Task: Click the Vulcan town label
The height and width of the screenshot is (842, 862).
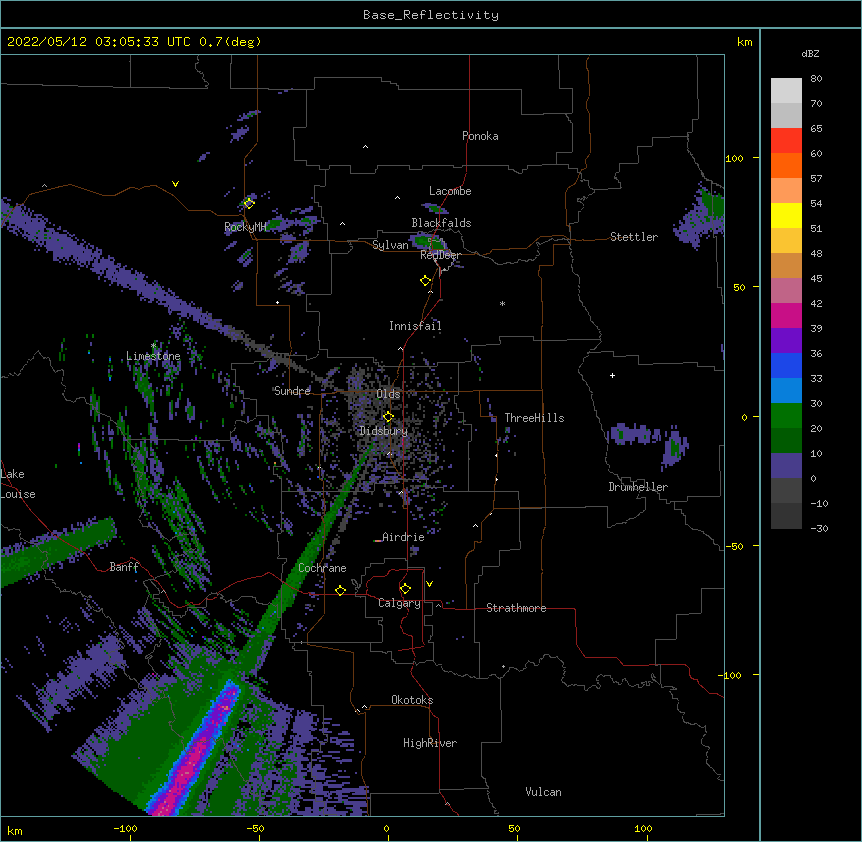Action: click(x=543, y=792)
